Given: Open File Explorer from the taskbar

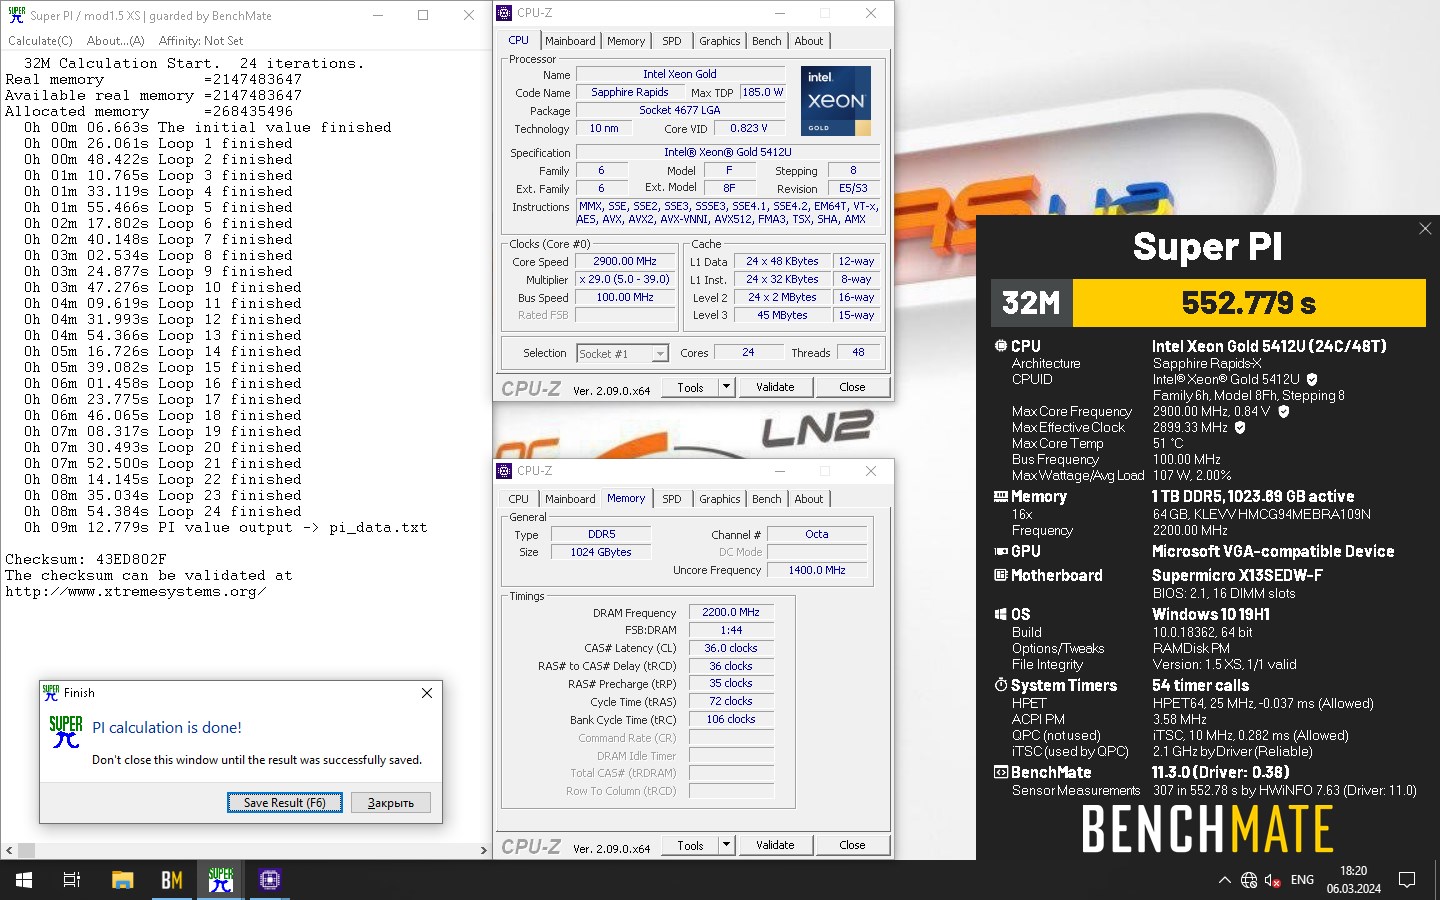Looking at the screenshot, I should (122, 880).
